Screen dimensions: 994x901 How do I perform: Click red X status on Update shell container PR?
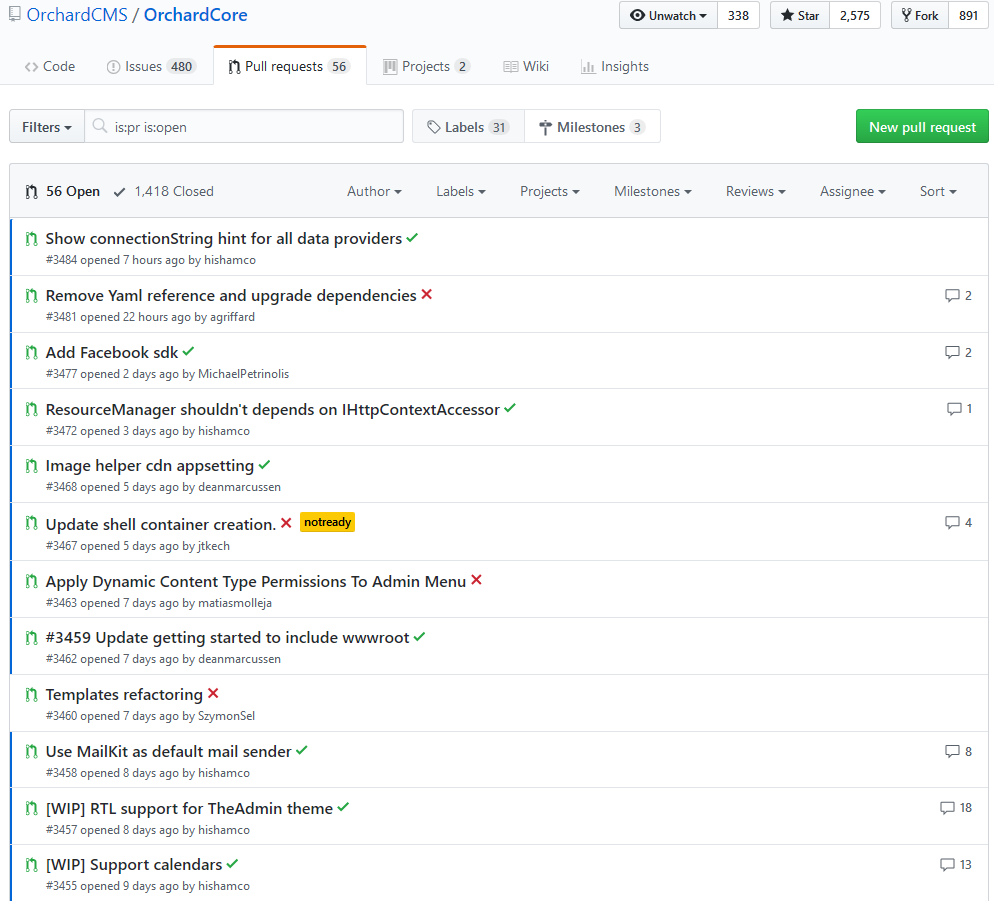(x=286, y=522)
